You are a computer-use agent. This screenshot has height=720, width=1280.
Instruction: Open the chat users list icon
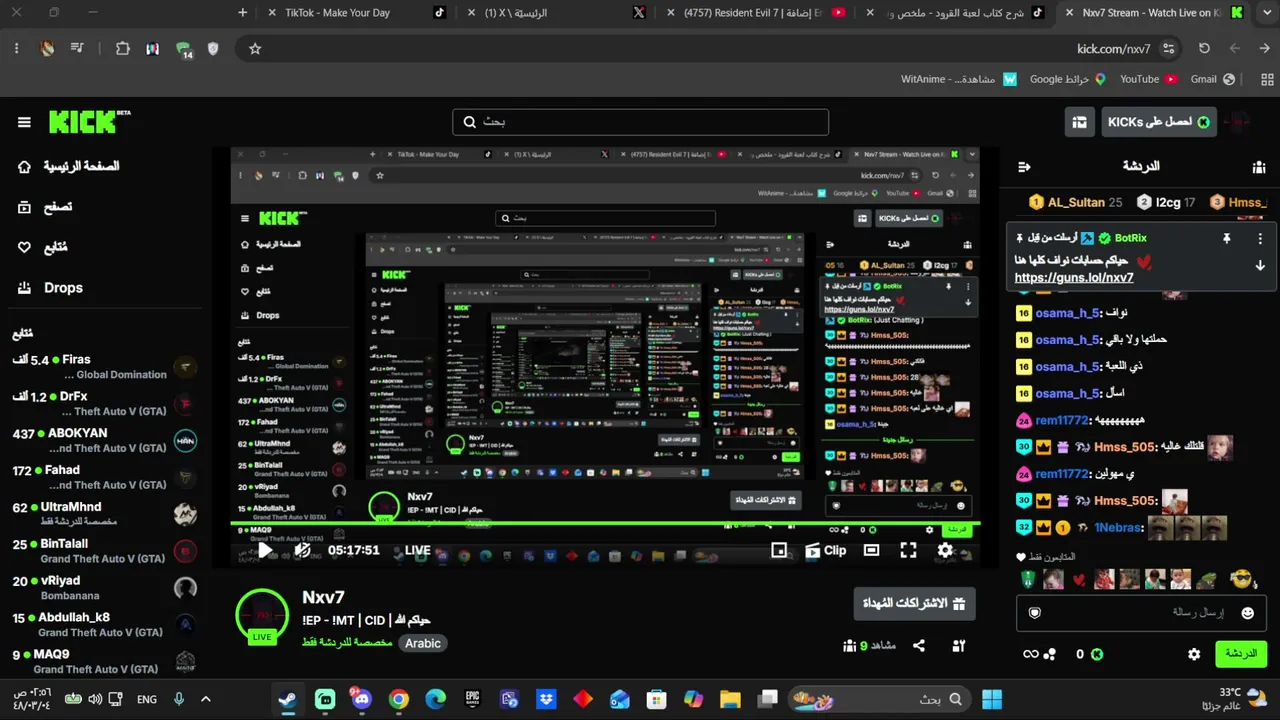(1259, 167)
